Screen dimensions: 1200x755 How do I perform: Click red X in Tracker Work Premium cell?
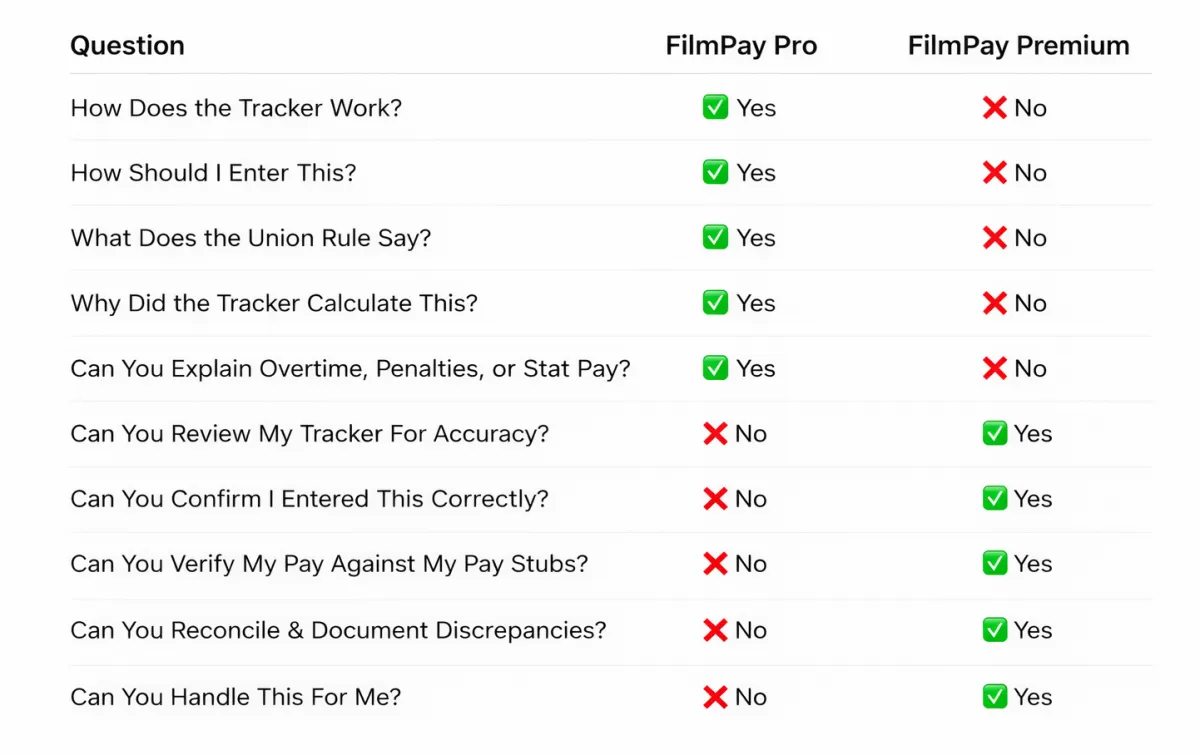(994, 108)
